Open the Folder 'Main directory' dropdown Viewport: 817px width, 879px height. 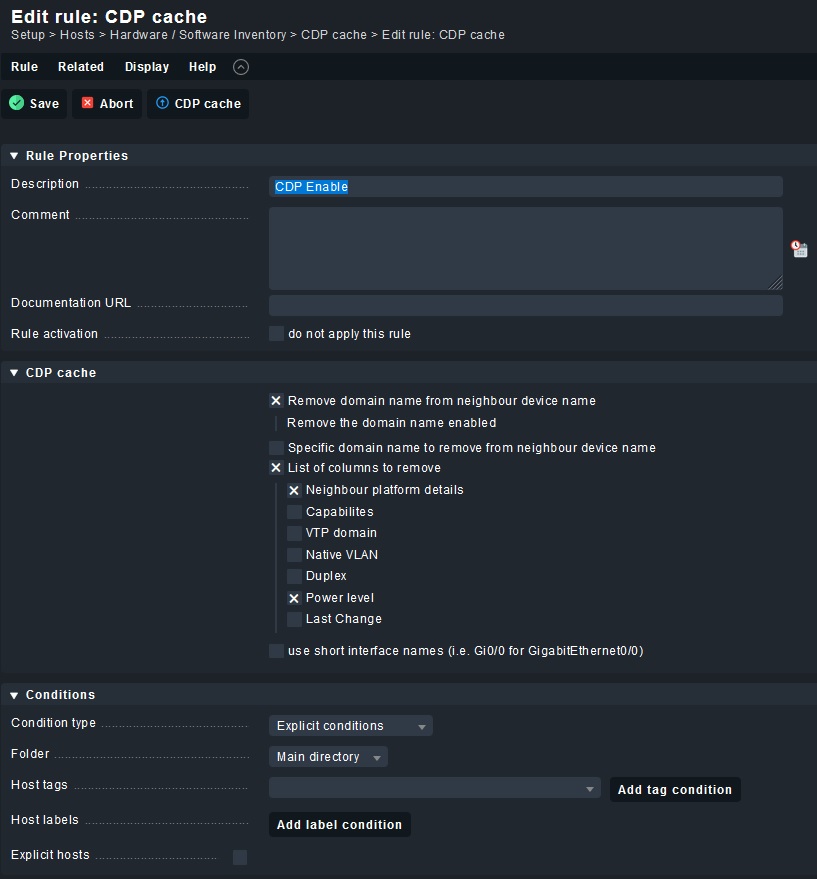tap(328, 757)
